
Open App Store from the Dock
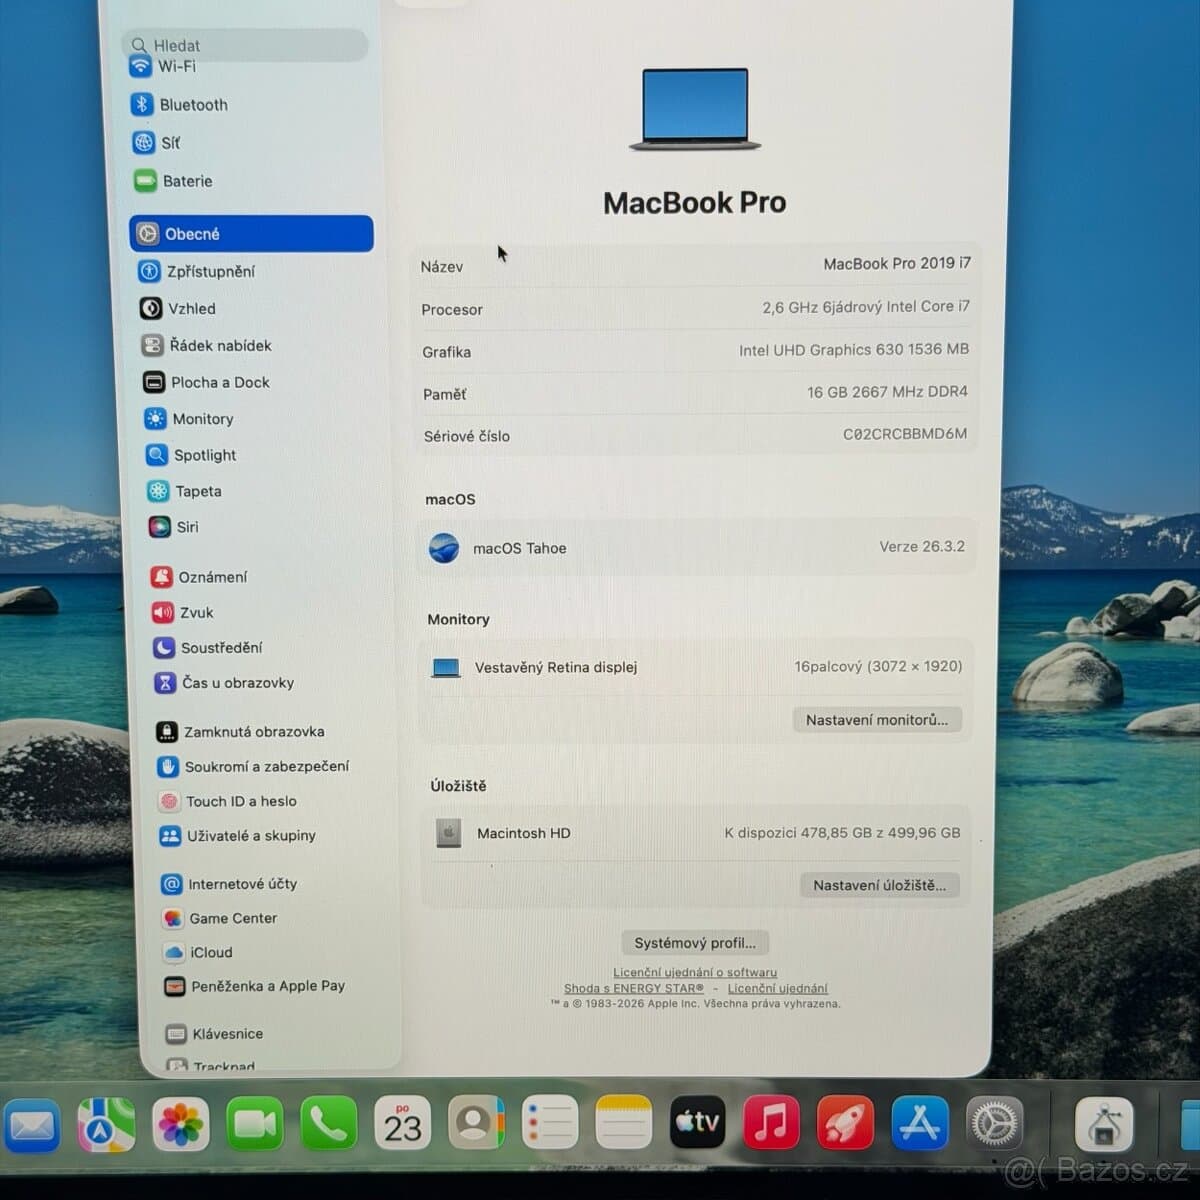click(x=919, y=1122)
